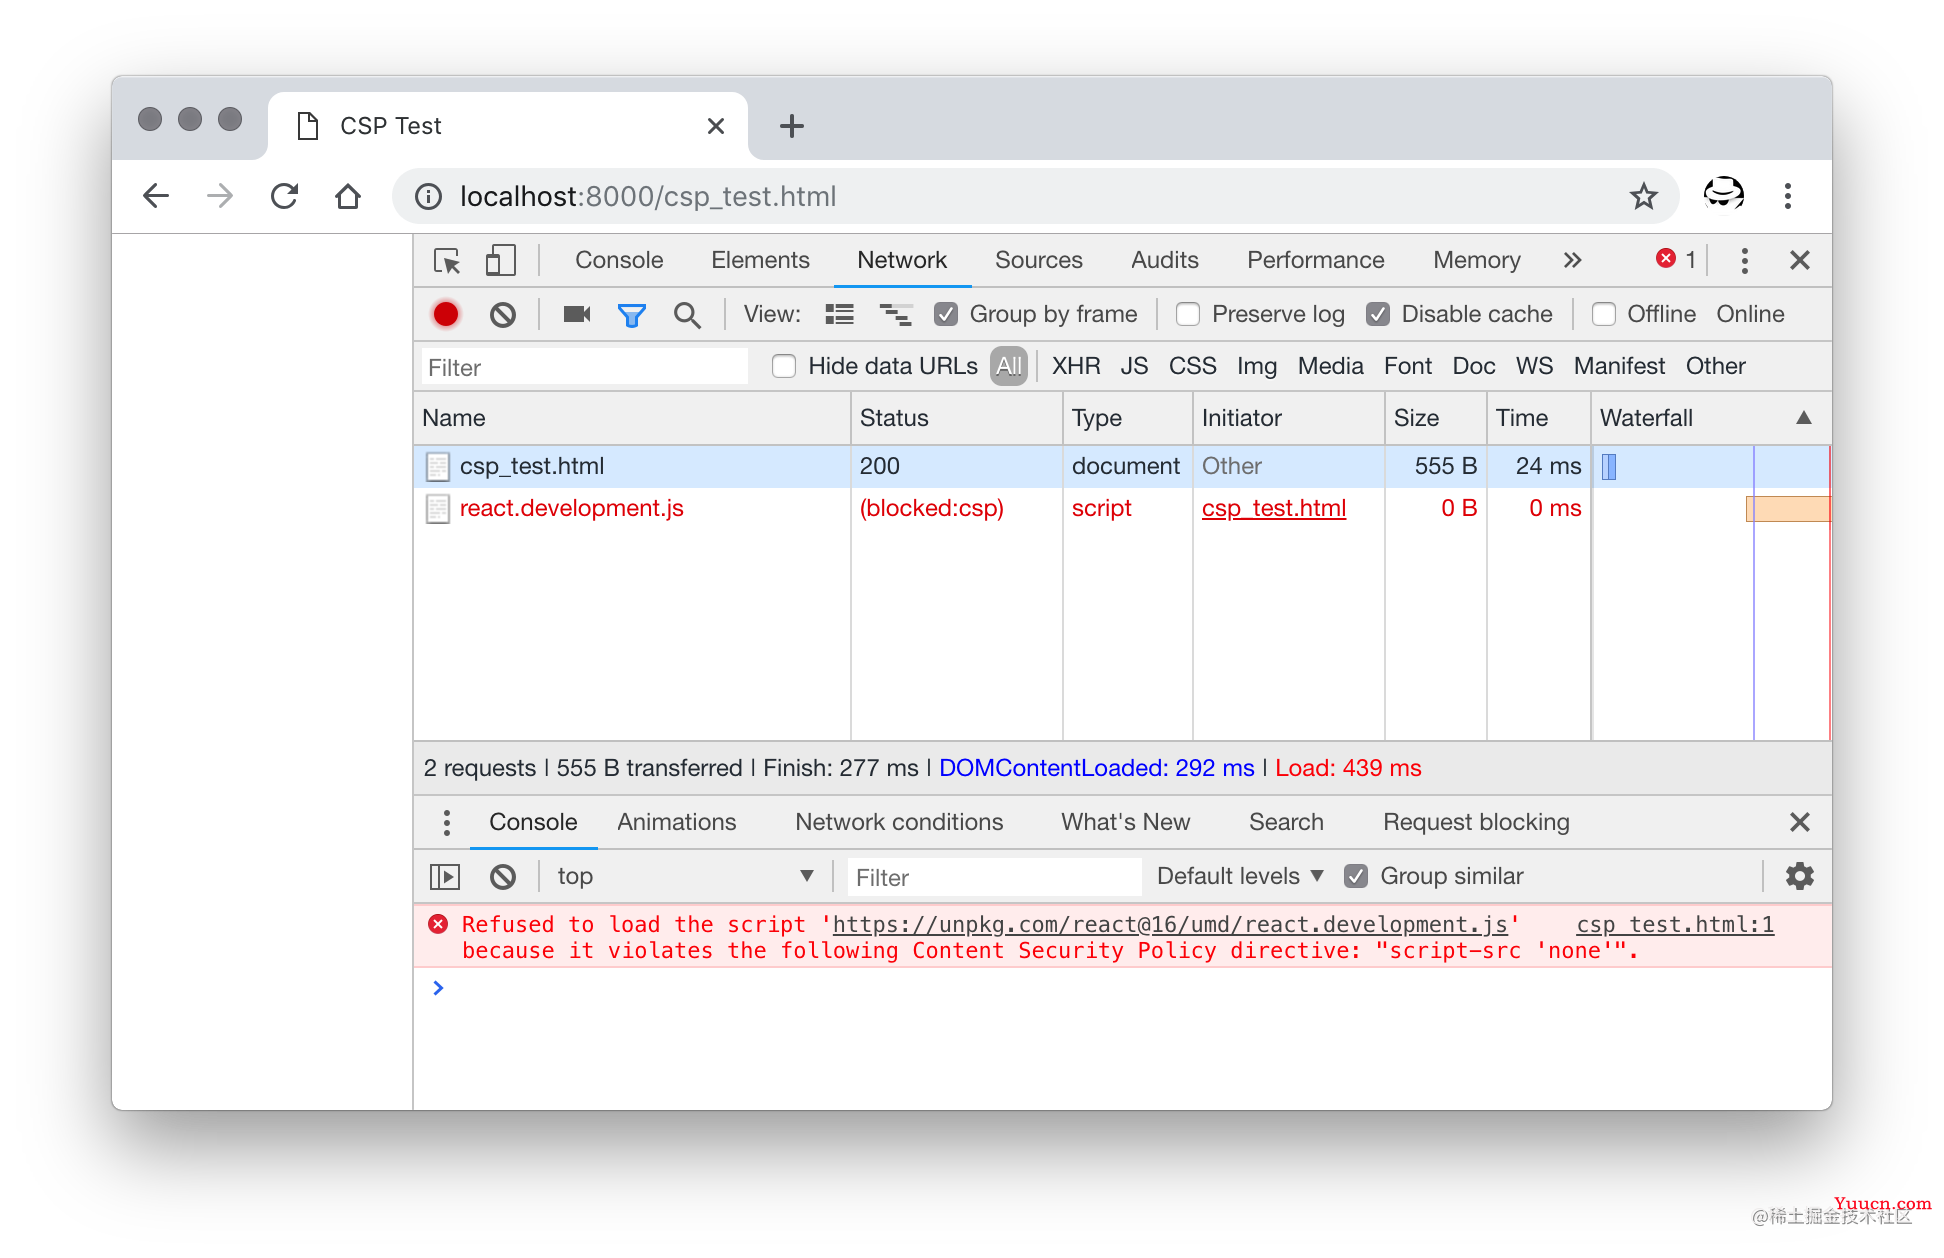The width and height of the screenshot is (1944, 1258).
Task: Click csp_test.html initiator link
Action: (1274, 508)
